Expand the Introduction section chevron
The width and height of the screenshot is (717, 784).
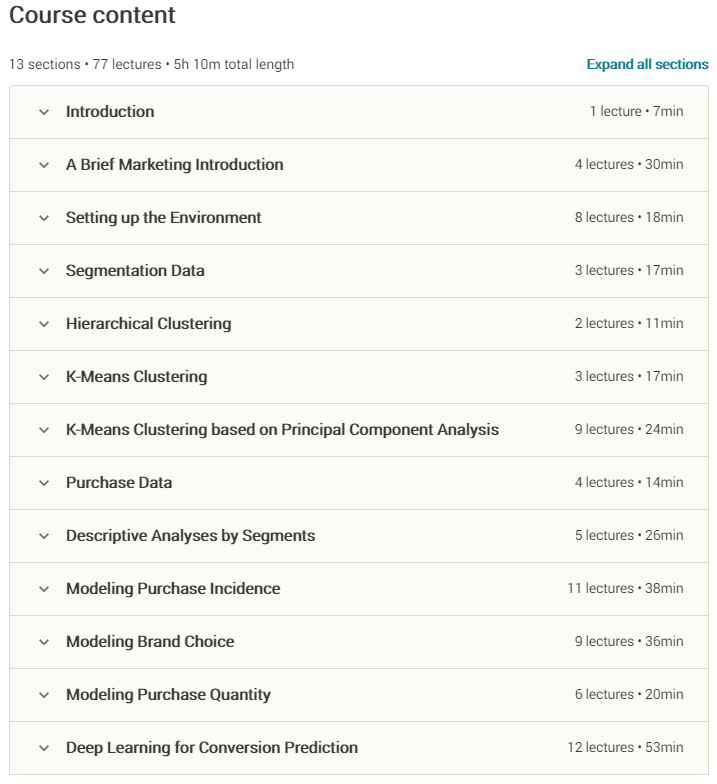(44, 112)
